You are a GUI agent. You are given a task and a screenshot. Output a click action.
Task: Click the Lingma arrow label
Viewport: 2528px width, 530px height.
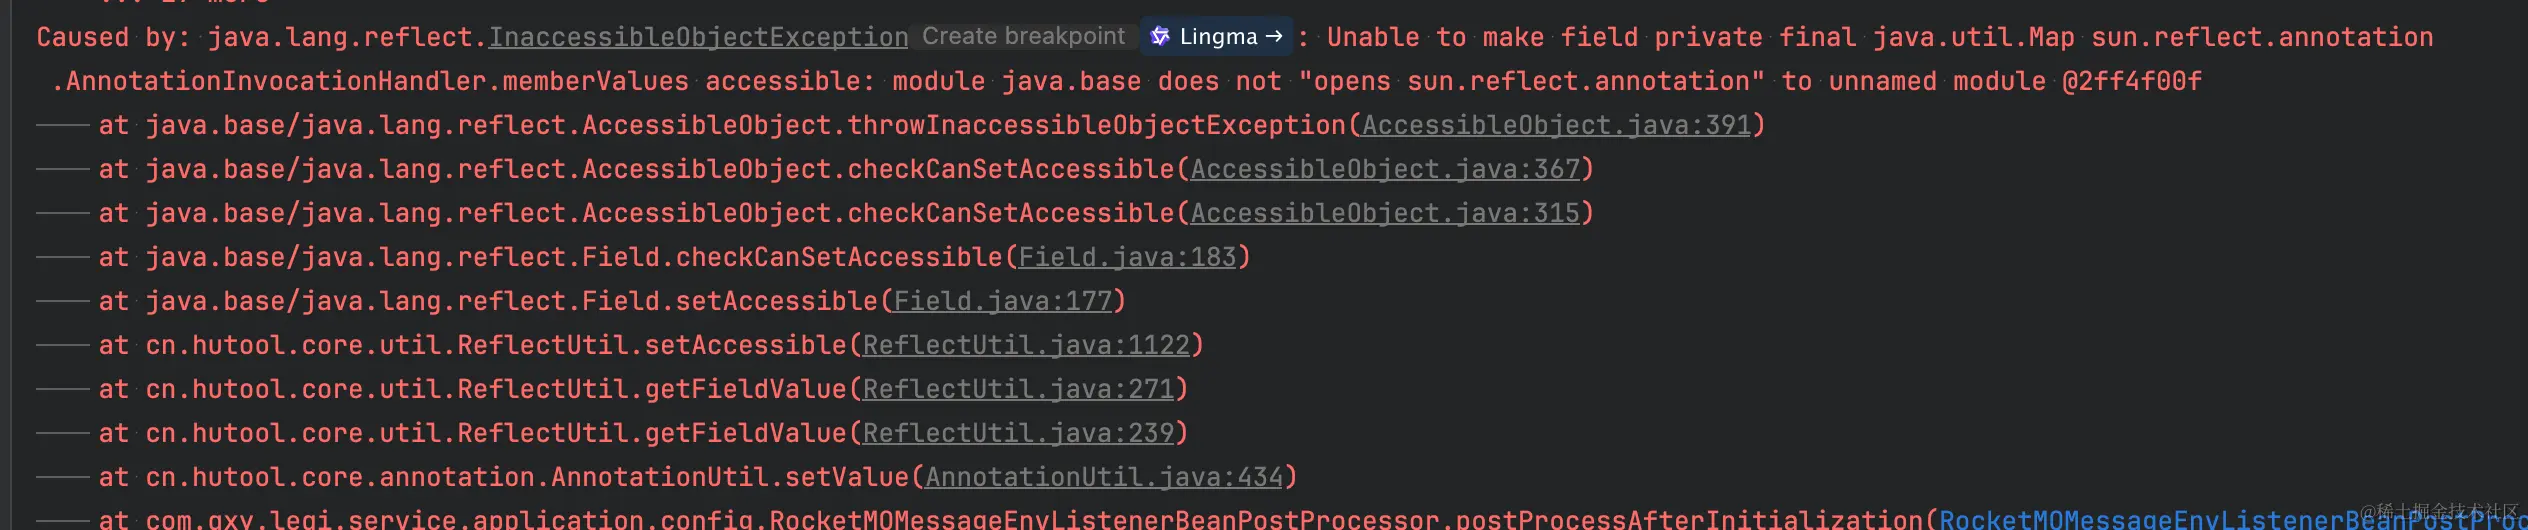click(1231, 37)
